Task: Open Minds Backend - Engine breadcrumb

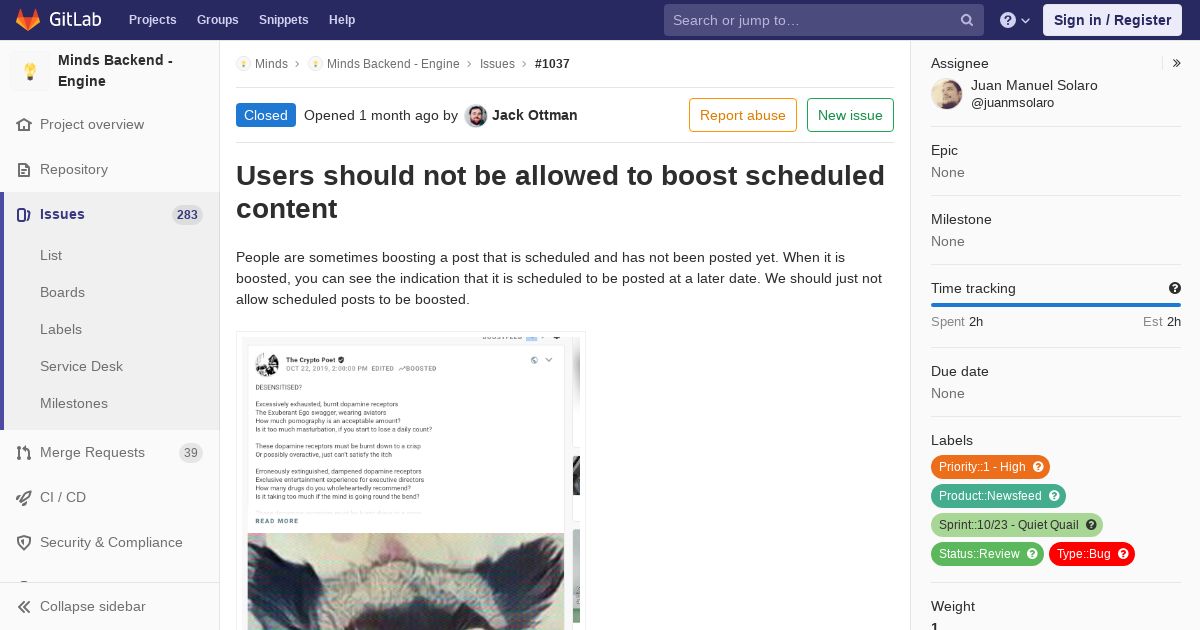Action: point(393,64)
